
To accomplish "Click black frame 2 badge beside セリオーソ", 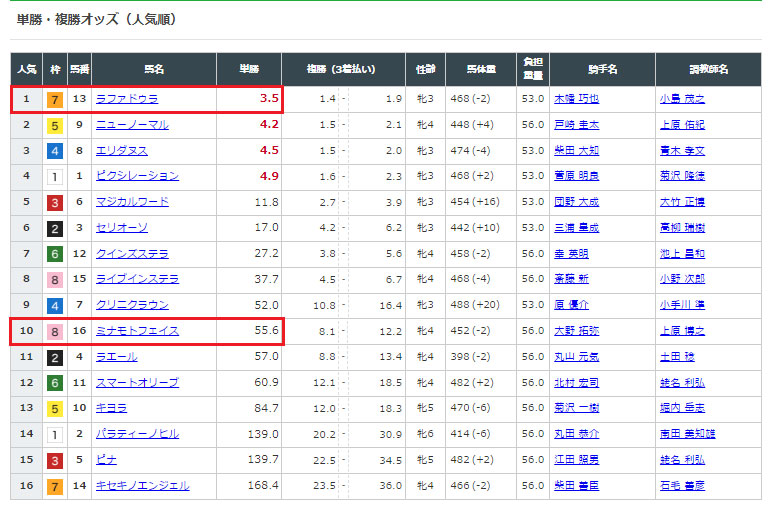I will point(54,228).
